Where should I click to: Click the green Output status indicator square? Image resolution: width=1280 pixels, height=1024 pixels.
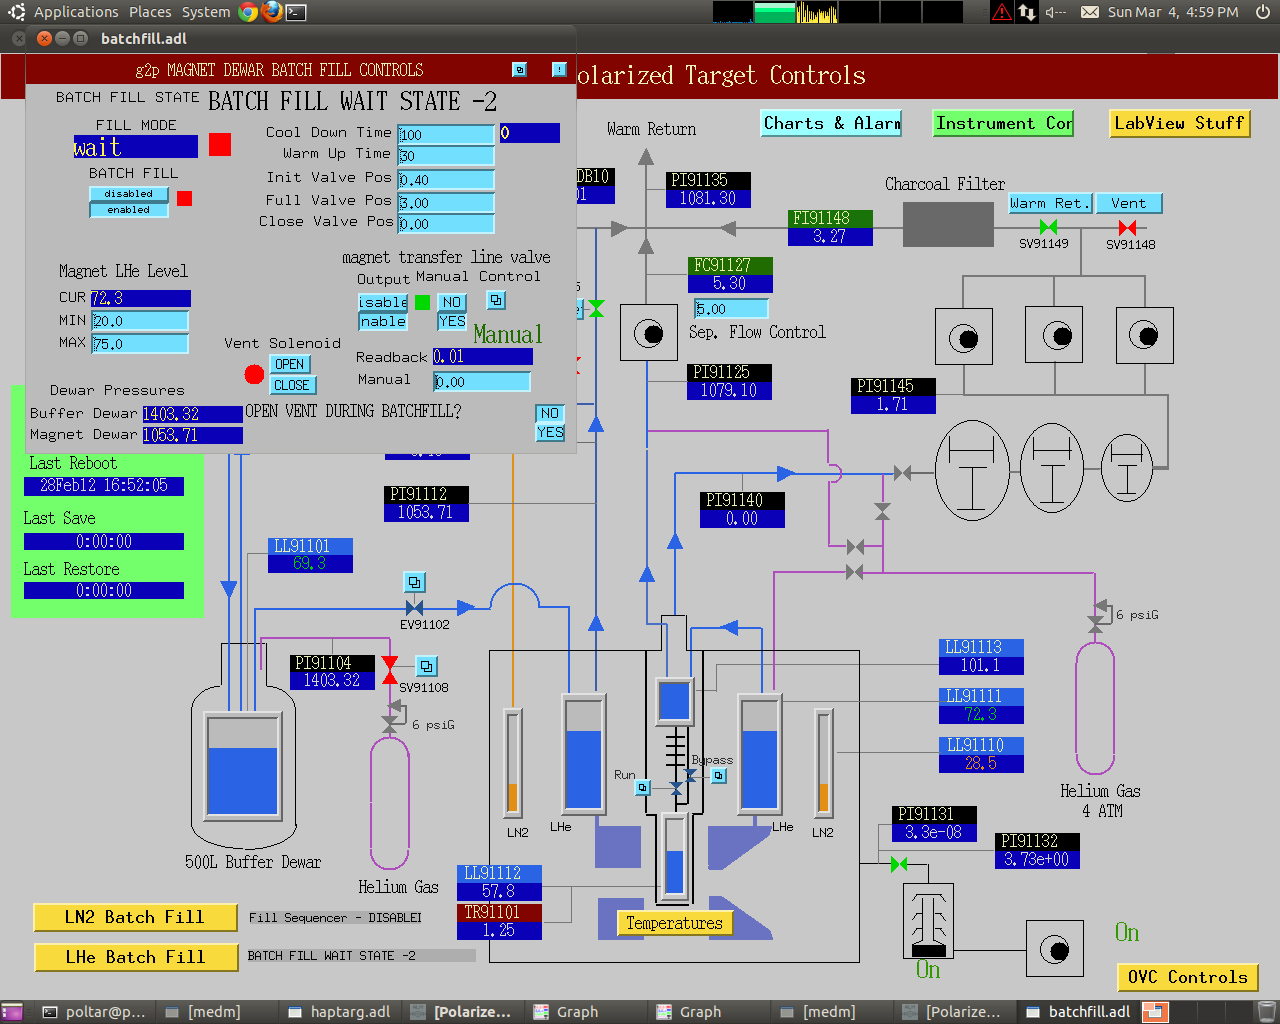click(x=422, y=302)
